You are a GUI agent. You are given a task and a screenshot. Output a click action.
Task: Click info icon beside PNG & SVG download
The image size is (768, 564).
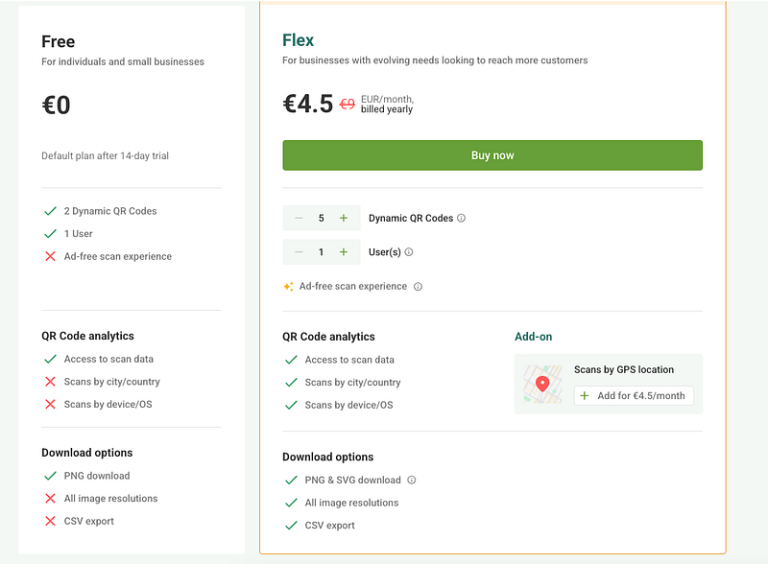pyautogui.click(x=412, y=480)
